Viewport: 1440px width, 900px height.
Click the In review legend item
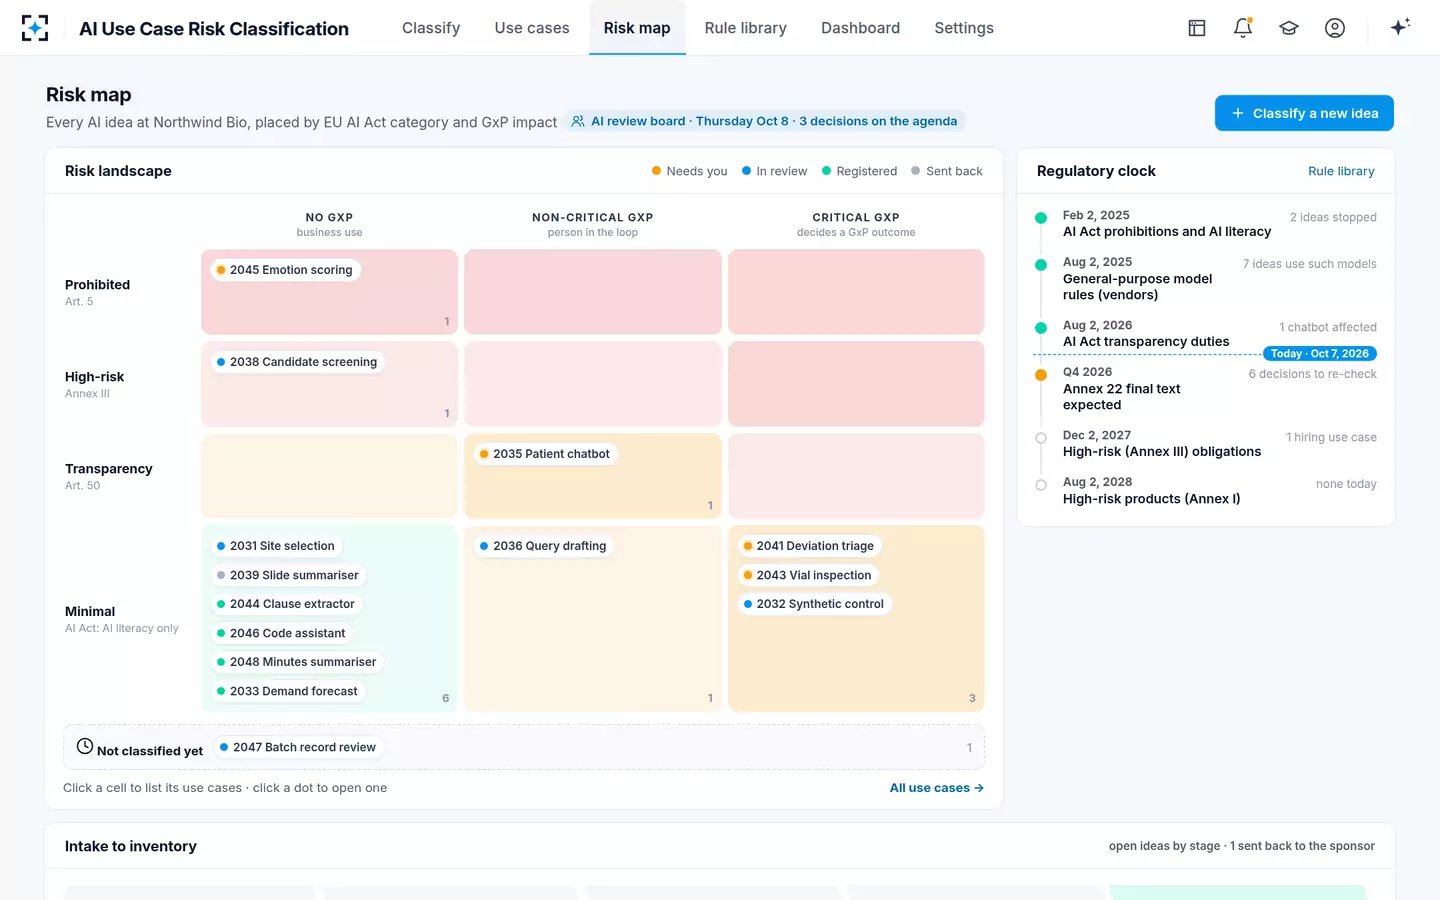click(x=774, y=171)
